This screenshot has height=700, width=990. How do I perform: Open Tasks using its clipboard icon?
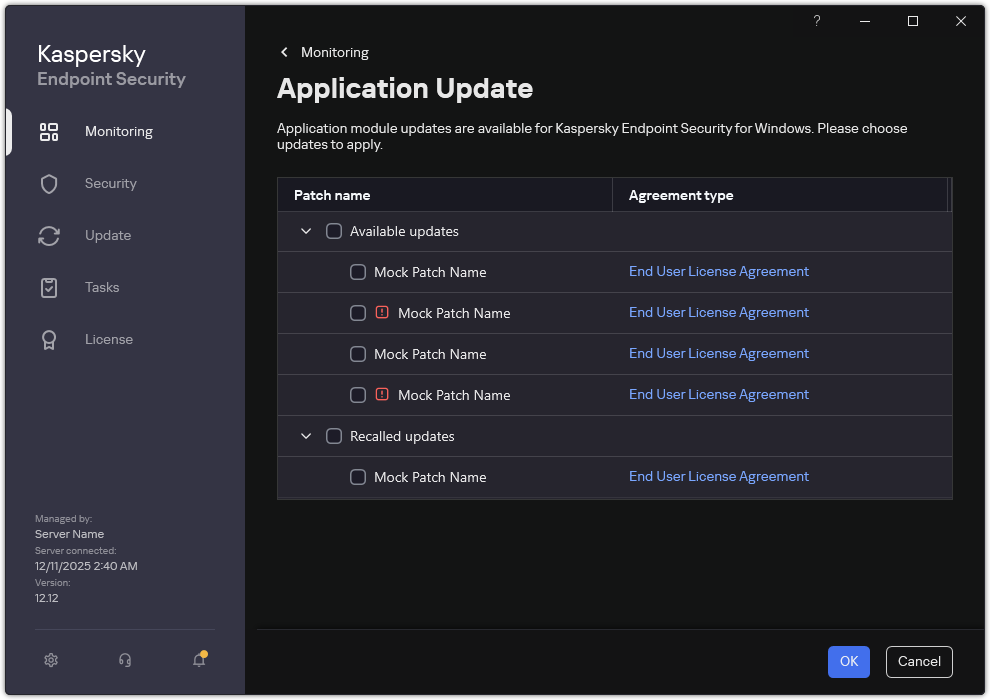click(x=49, y=287)
